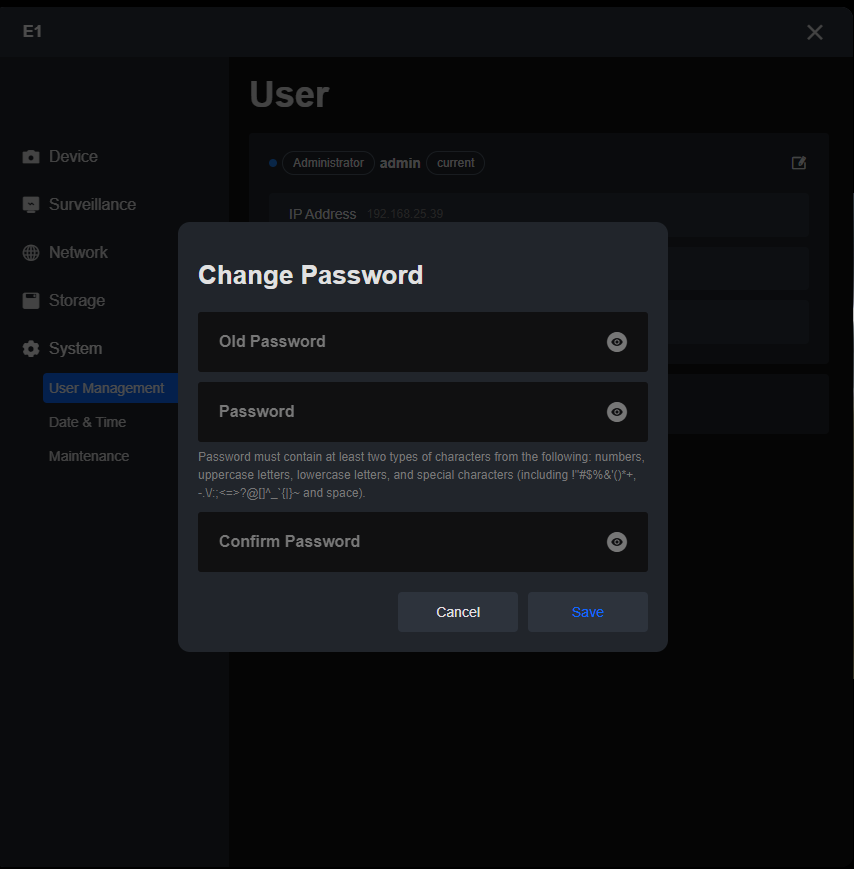Click the E1 device title
854x869 pixels.
pos(32,32)
